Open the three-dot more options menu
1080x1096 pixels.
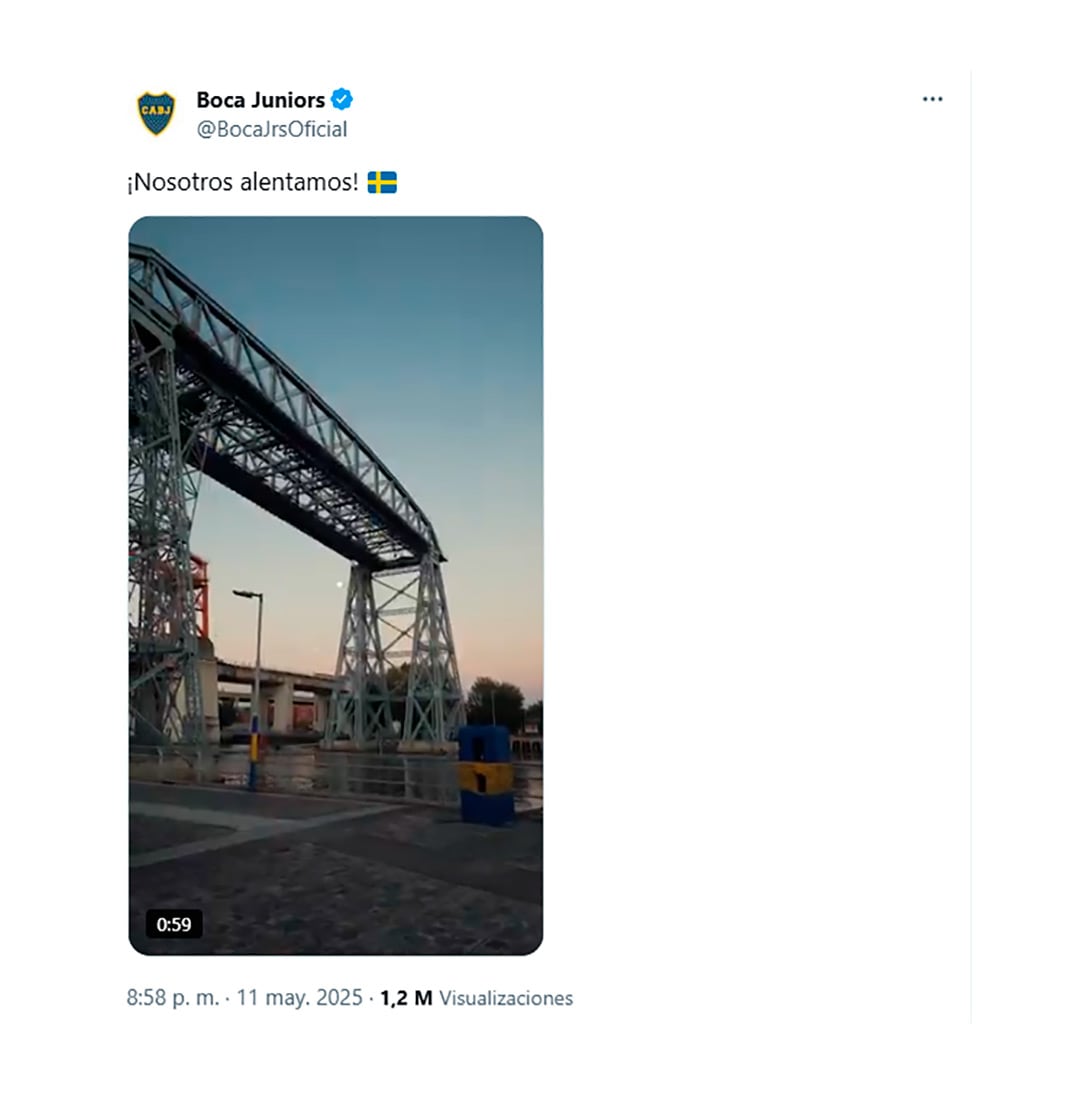click(x=933, y=99)
